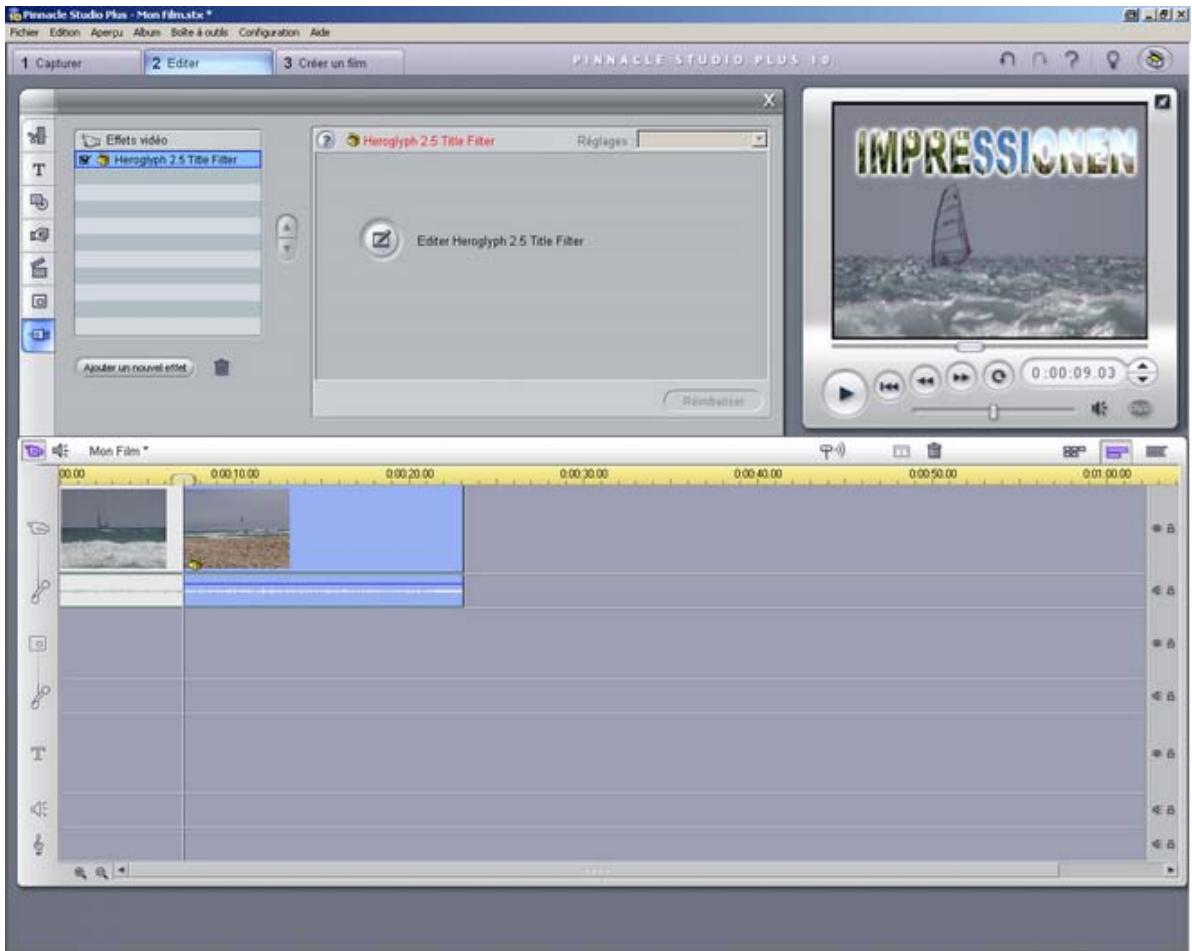
Task: Select the frame grabber camera tool
Action: click(x=38, y=235)
